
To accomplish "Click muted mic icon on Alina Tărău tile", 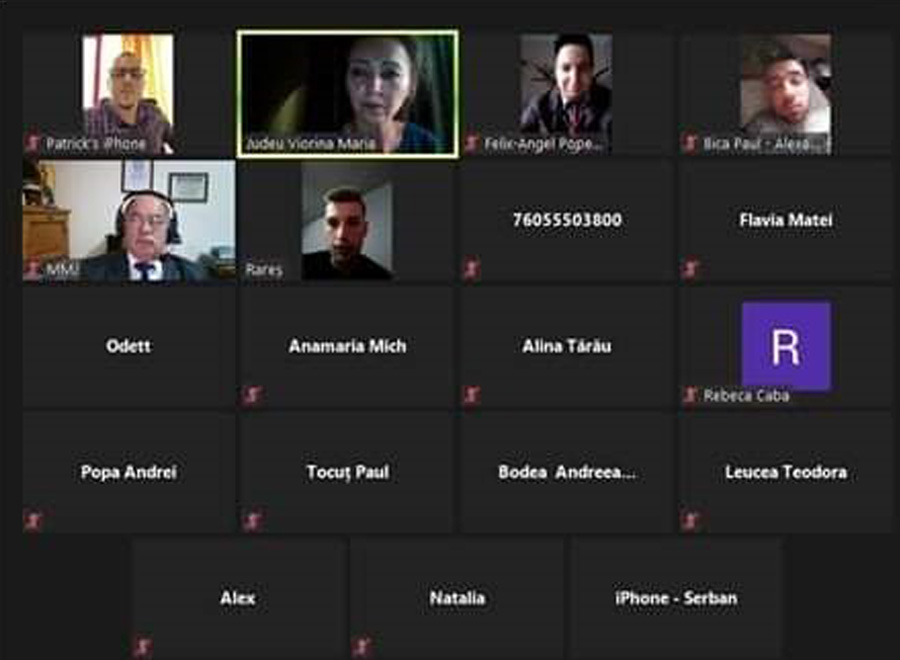I will tap(472, 394).
